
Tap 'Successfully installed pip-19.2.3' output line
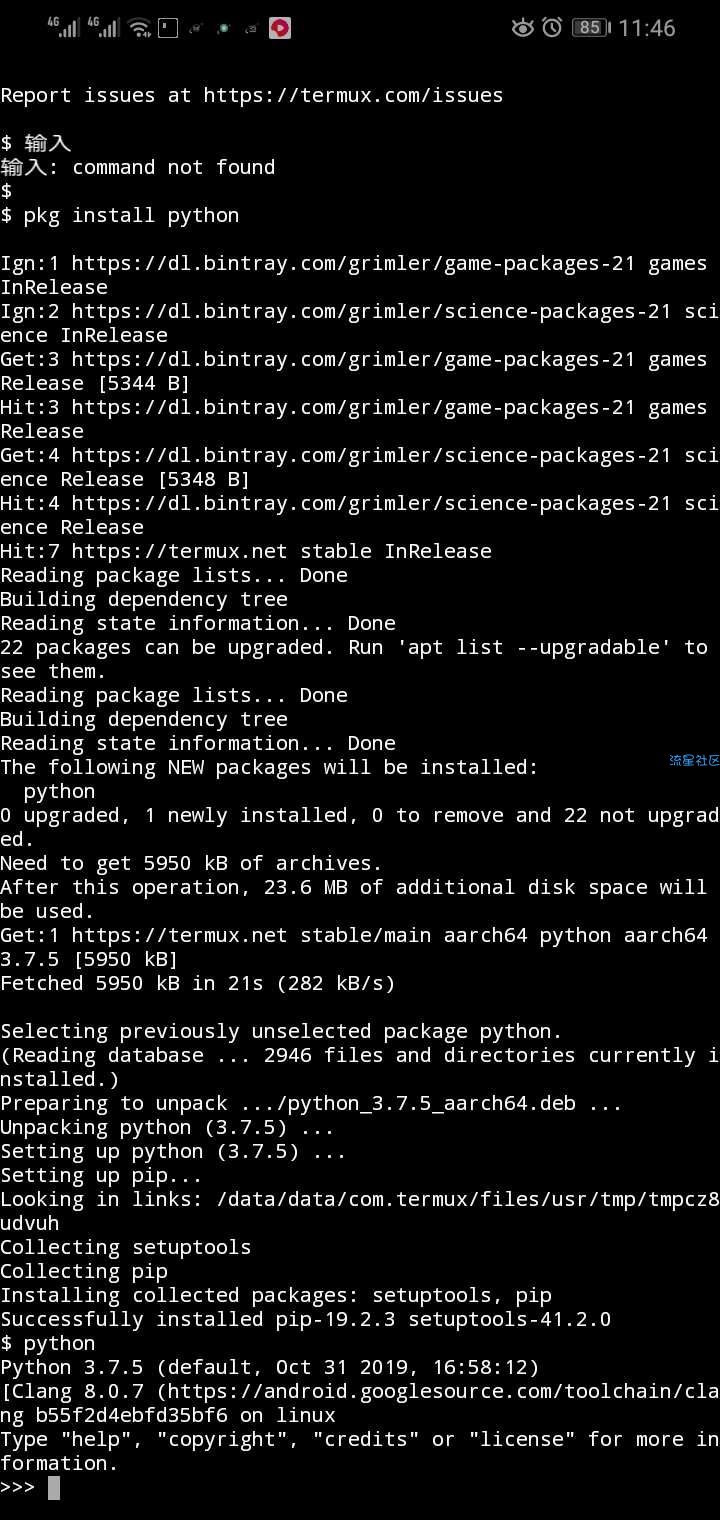[305, 1320]
